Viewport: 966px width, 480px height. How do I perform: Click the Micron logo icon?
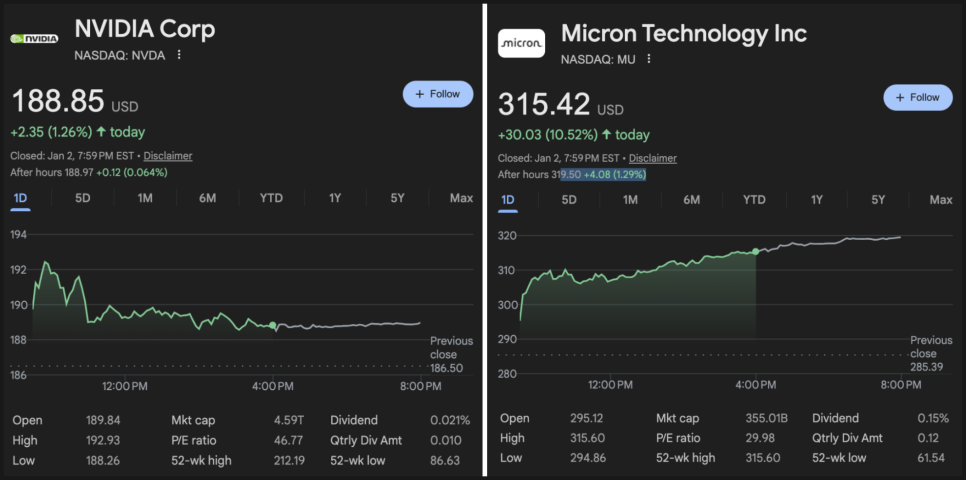tap(521, 43)
